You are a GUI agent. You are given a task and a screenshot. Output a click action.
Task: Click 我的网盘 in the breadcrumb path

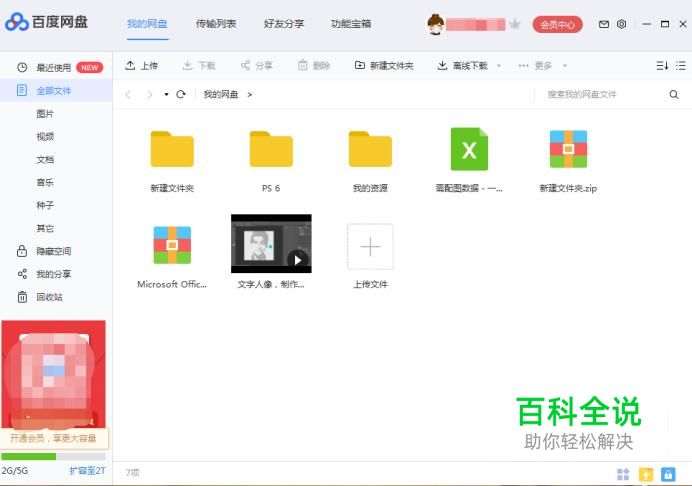(x=221, y=94)
